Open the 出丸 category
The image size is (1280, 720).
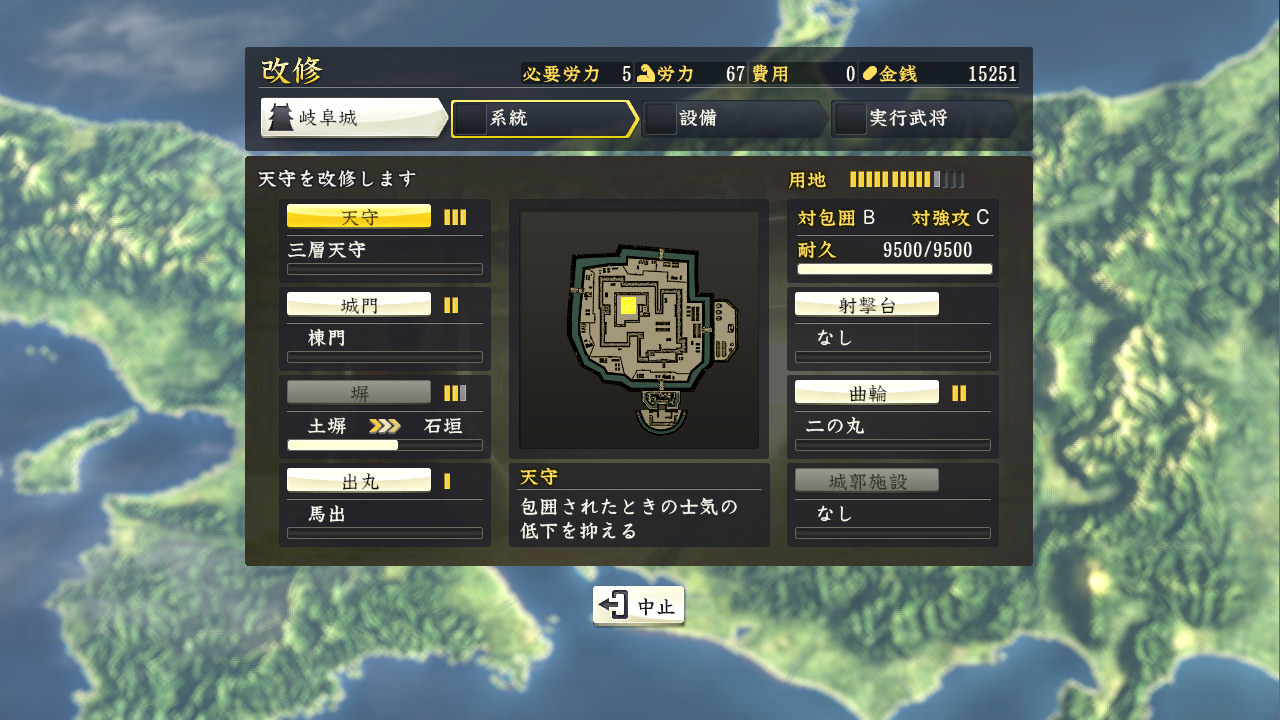[x=359, y=481]
